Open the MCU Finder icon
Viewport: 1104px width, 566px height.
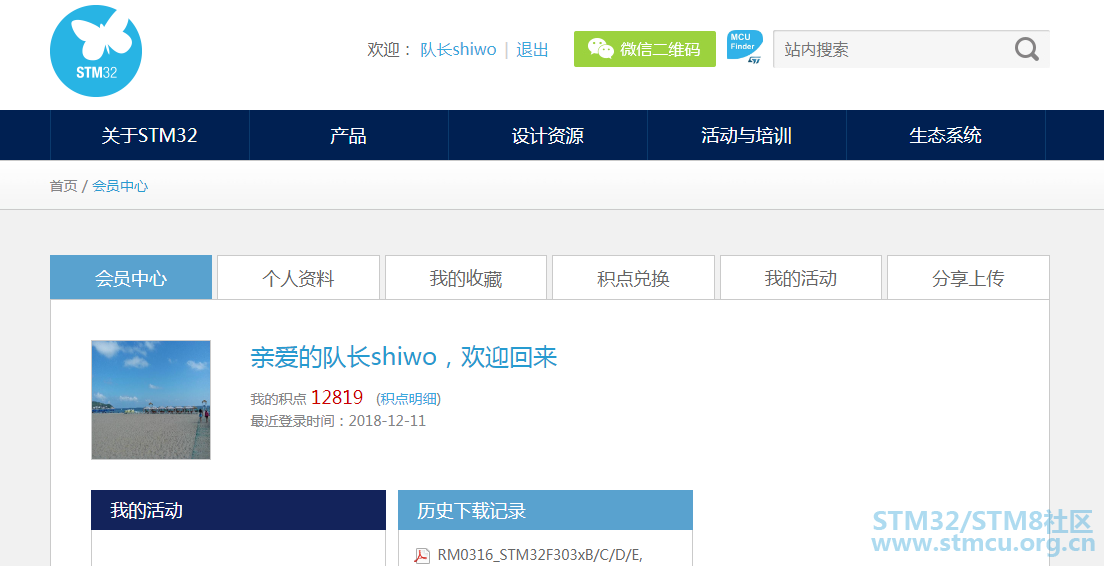744,49
